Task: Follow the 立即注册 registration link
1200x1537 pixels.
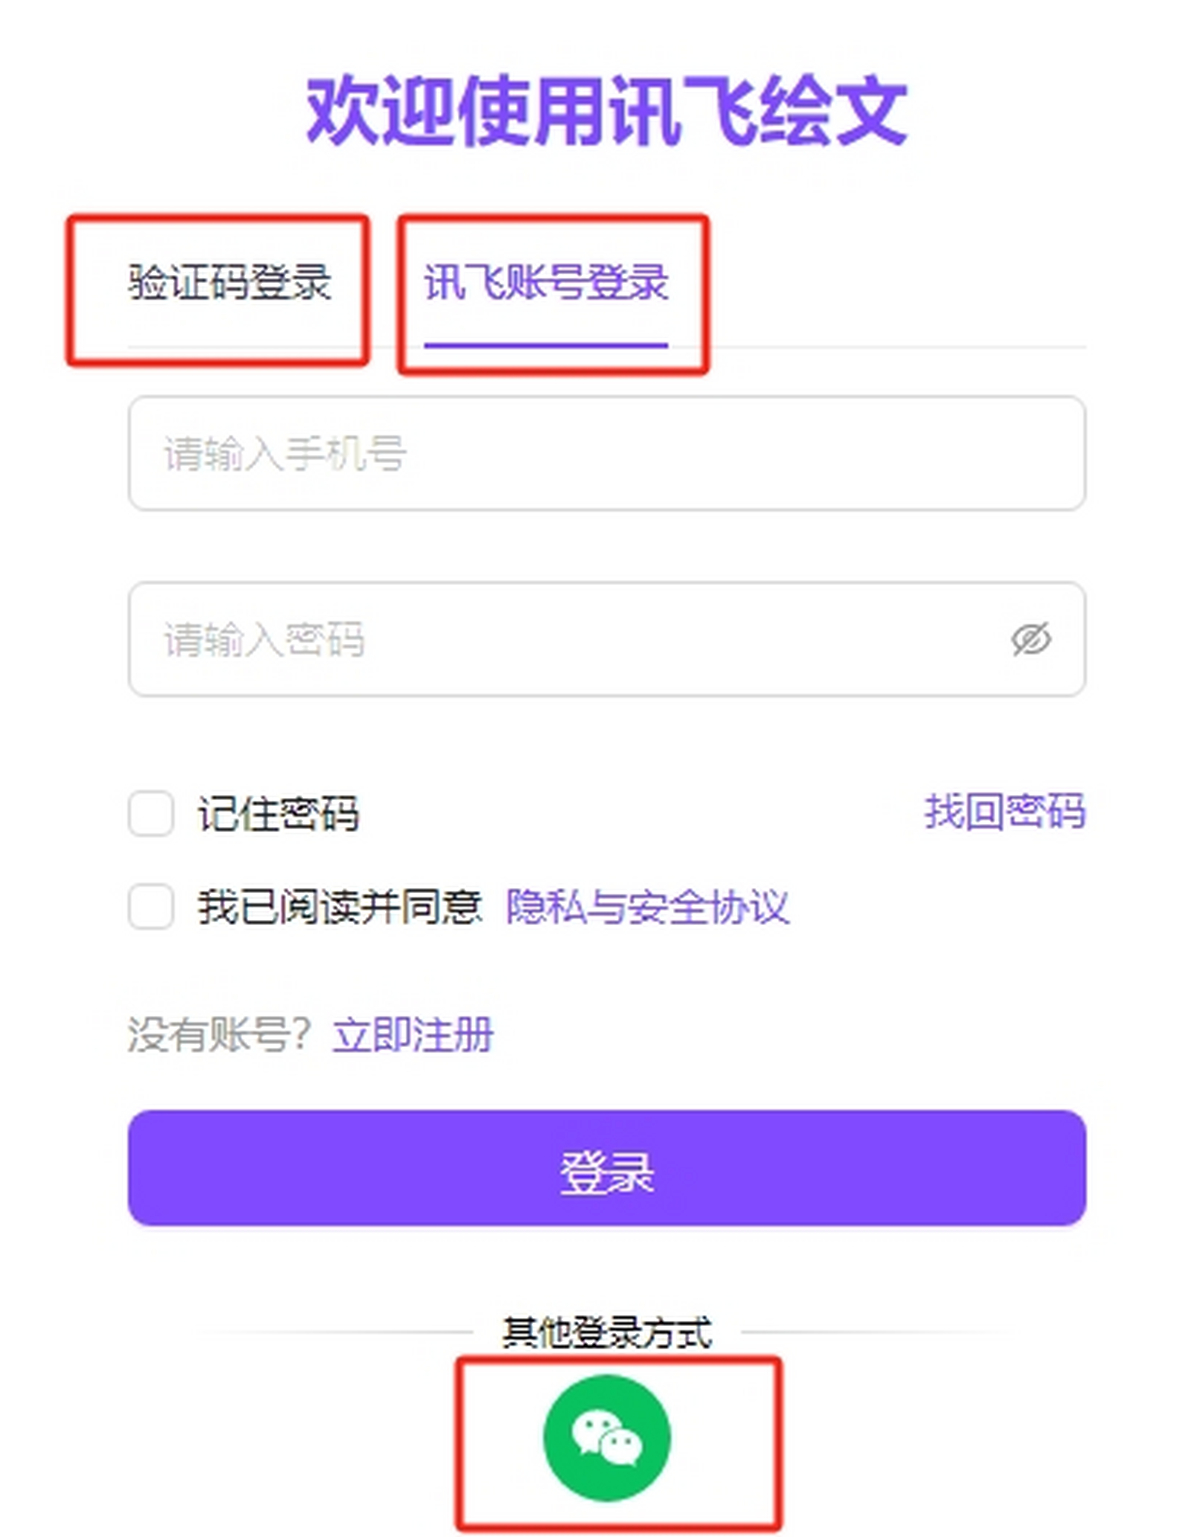Action: pyautogui.click(x=413, y=1034)
